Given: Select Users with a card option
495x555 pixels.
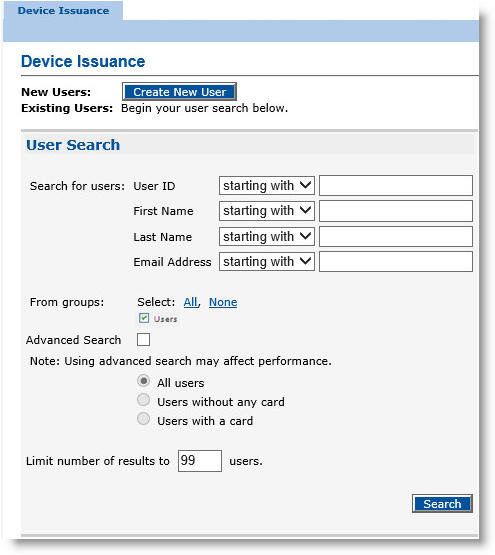Looking at the screenshot, I should tap(143, 419).
